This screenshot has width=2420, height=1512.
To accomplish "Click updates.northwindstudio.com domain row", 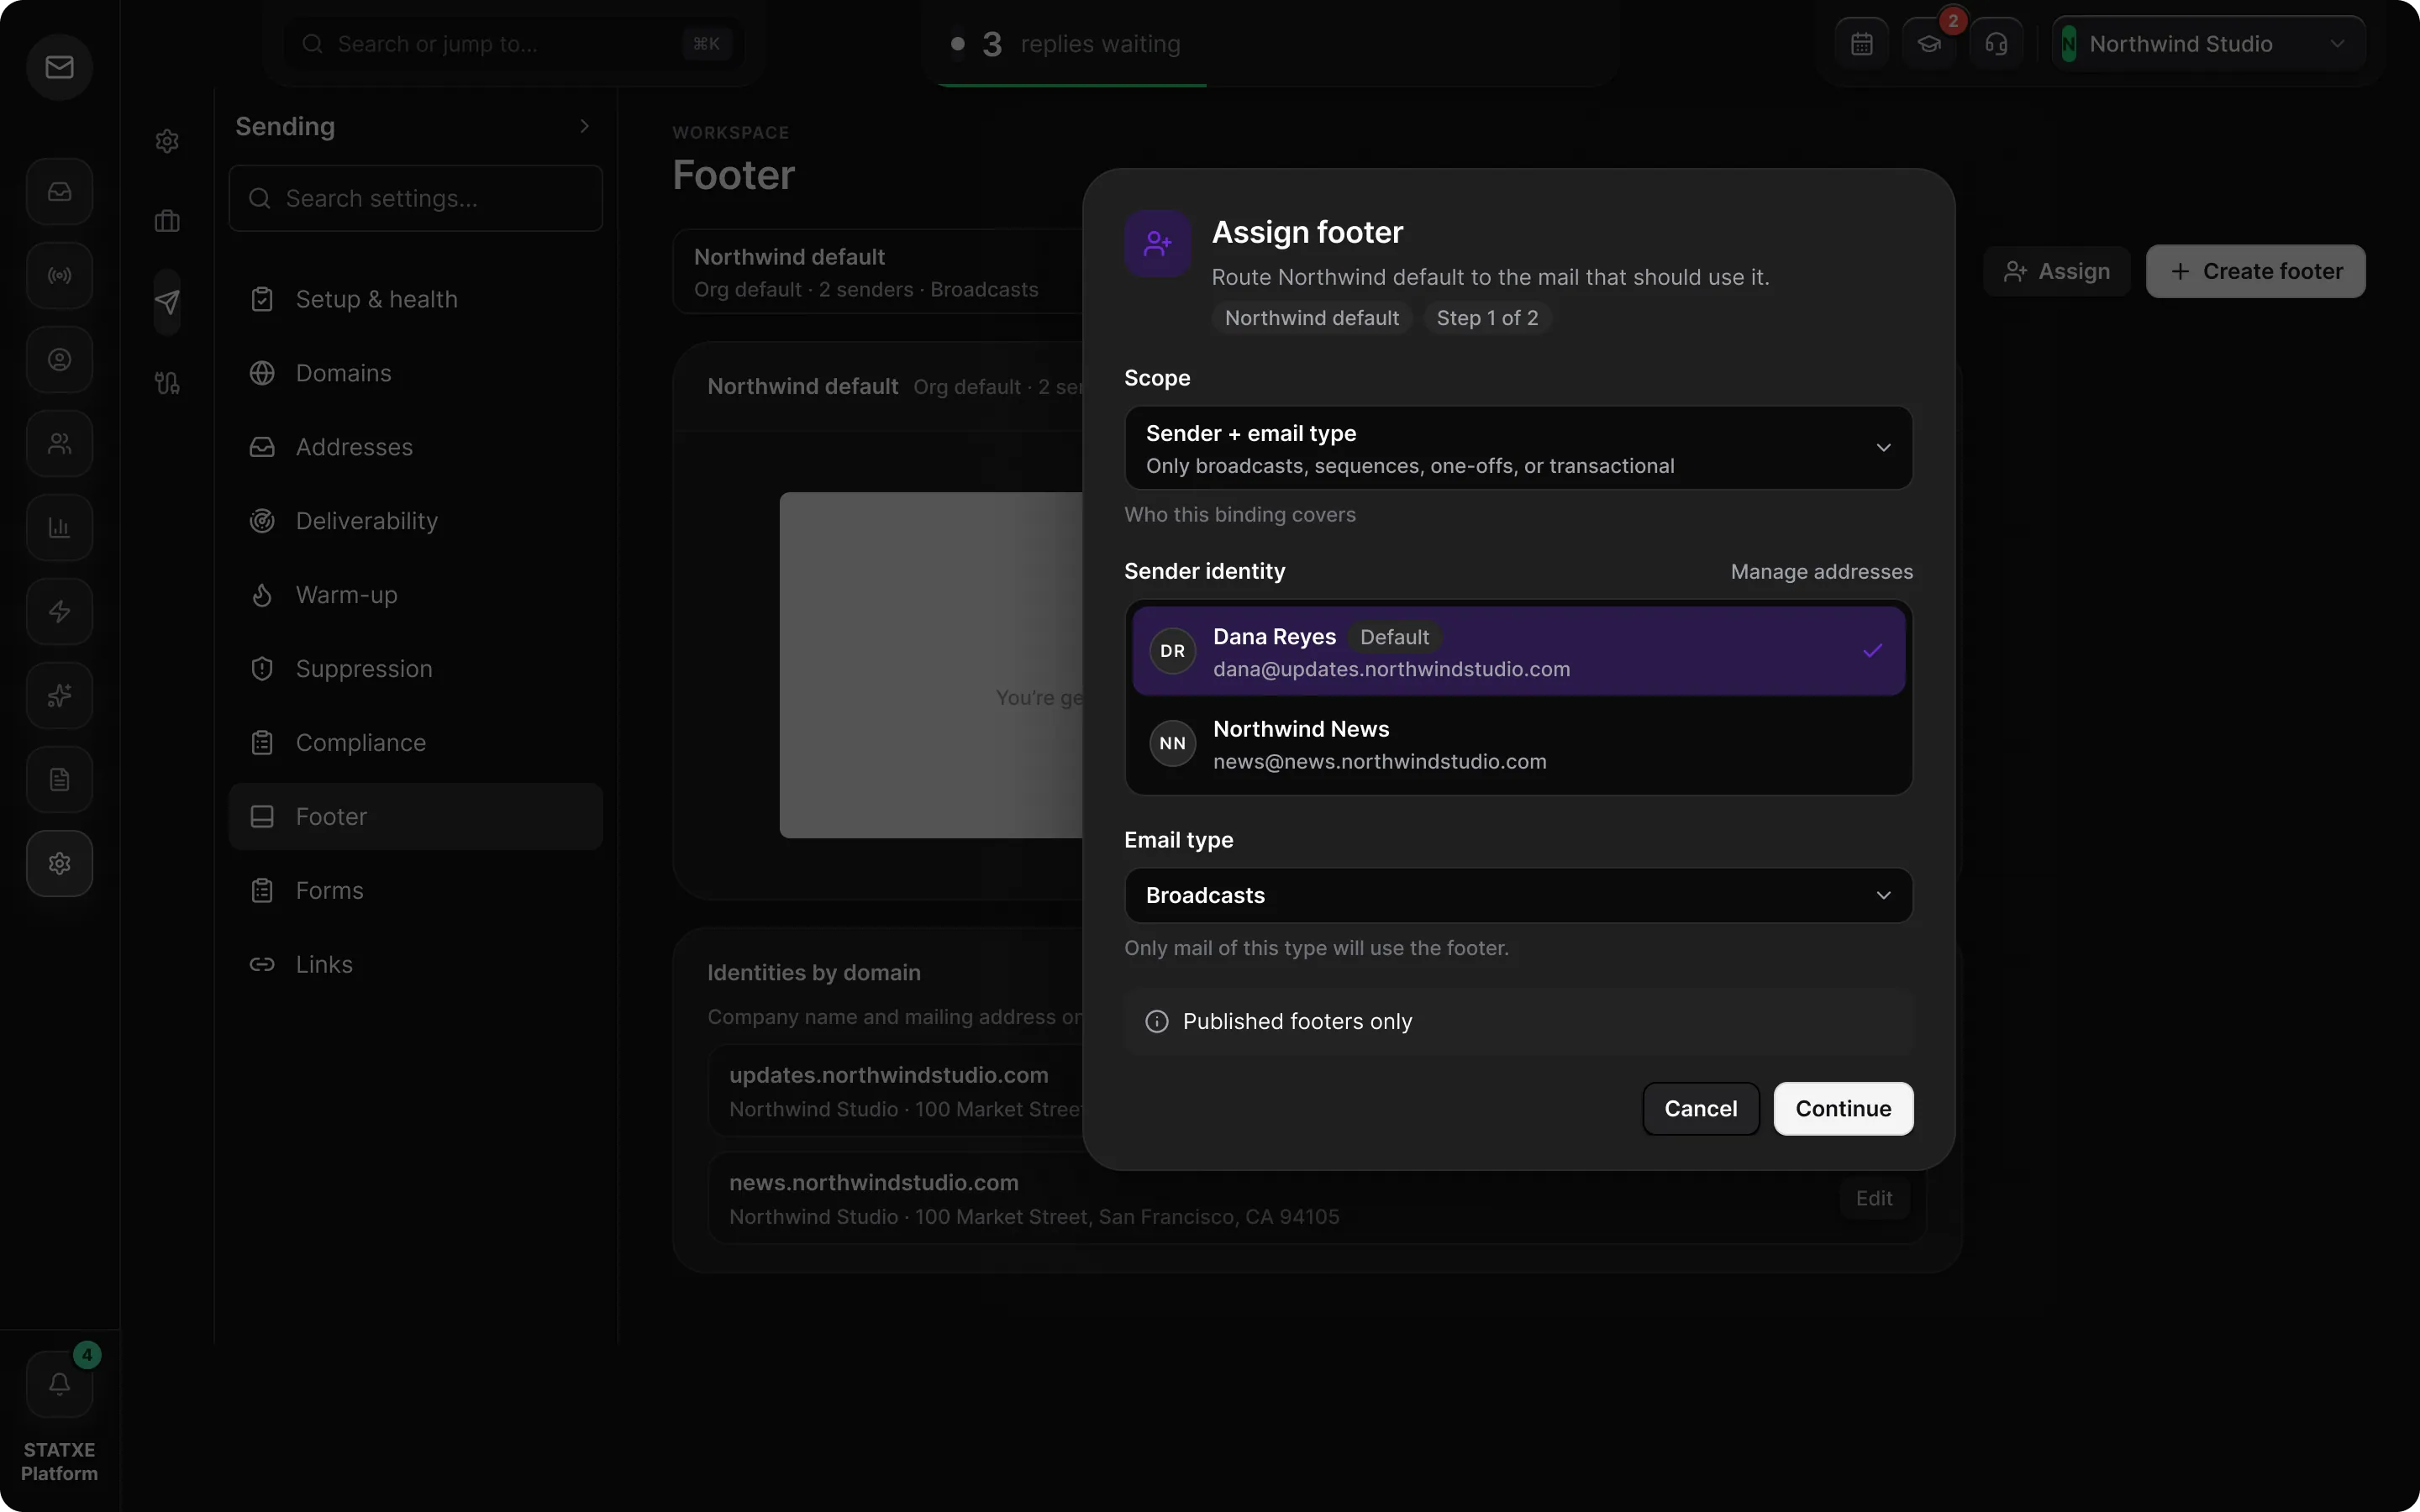I will pos(895,1092).
